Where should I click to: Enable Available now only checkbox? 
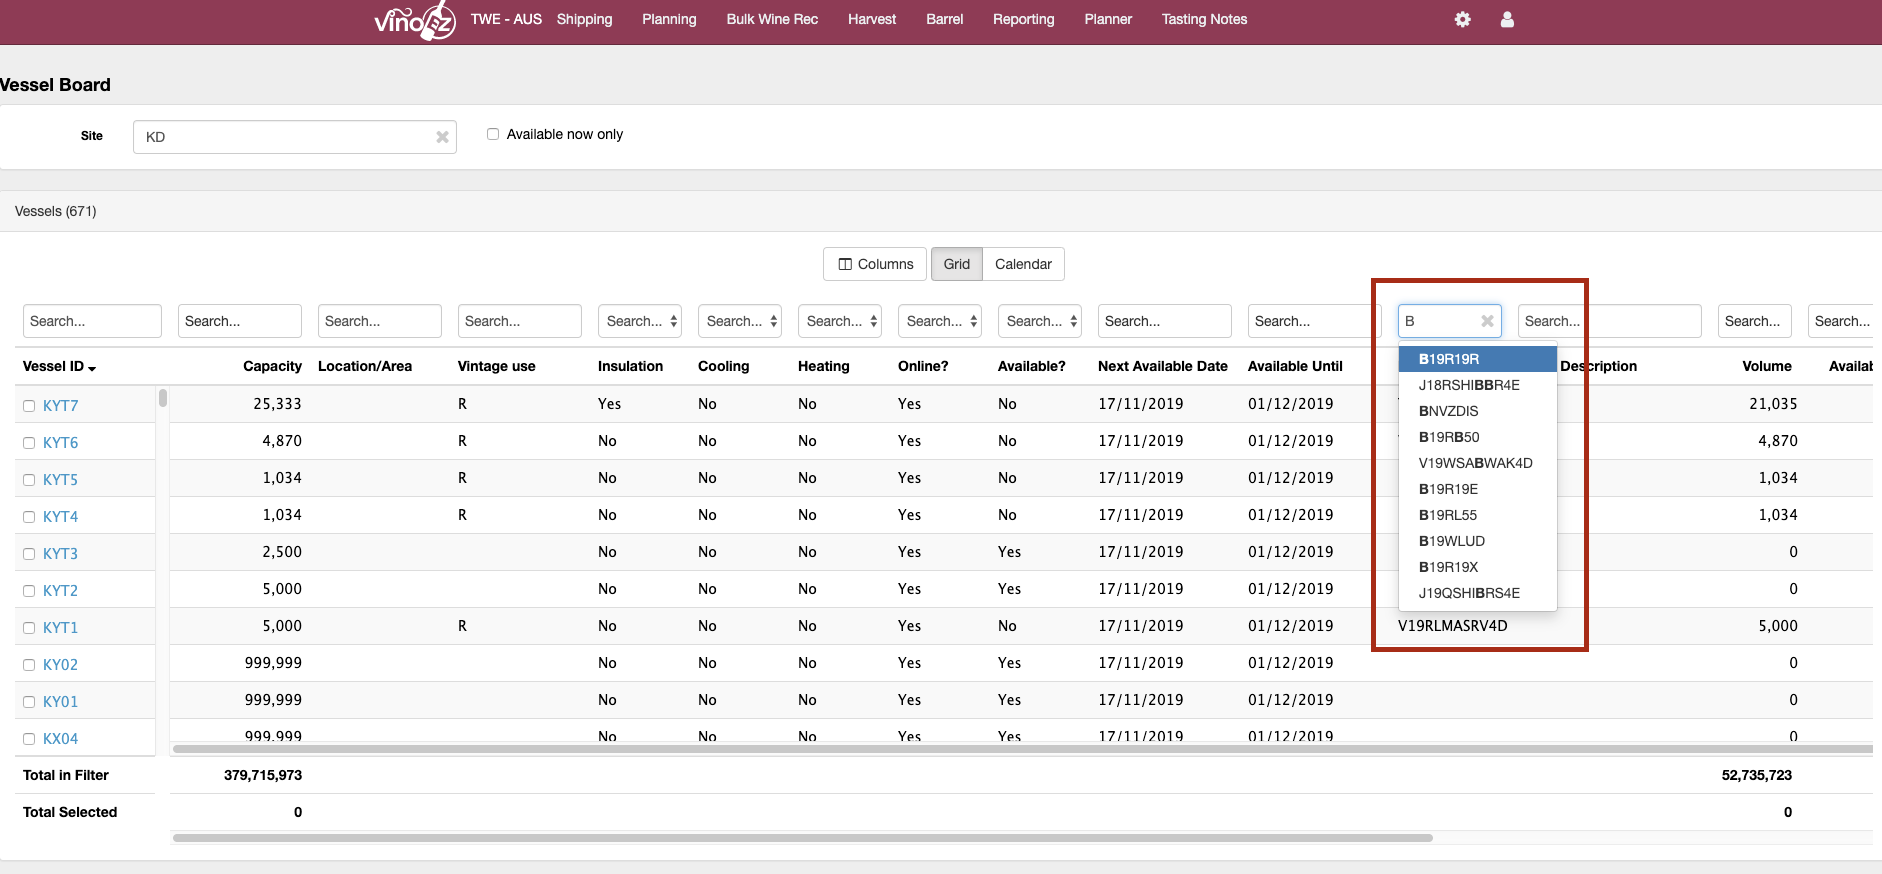pos(493,134)
